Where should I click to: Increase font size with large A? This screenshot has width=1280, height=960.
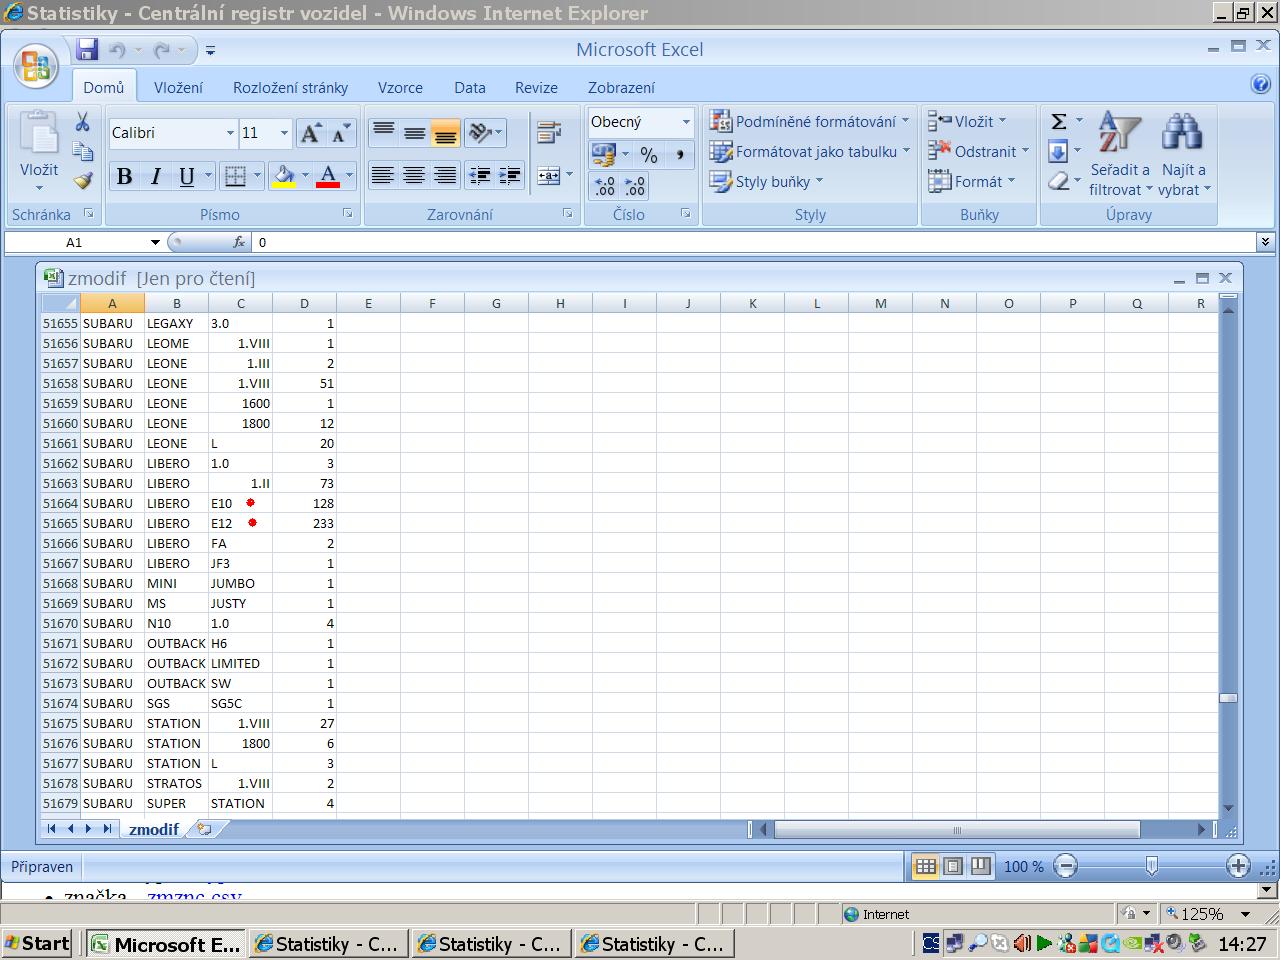pos(310,133)
